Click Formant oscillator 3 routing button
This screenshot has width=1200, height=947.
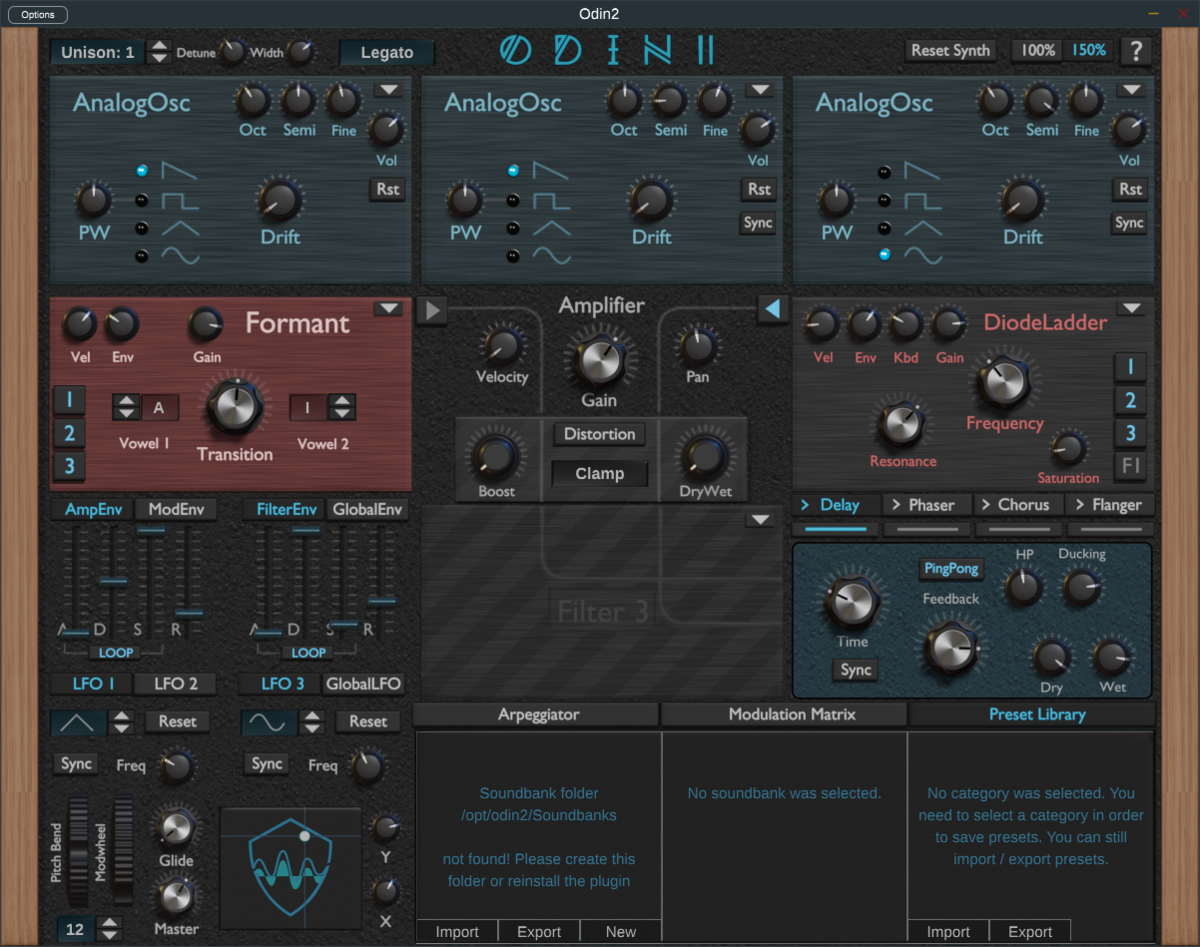(x=69, y=466)
